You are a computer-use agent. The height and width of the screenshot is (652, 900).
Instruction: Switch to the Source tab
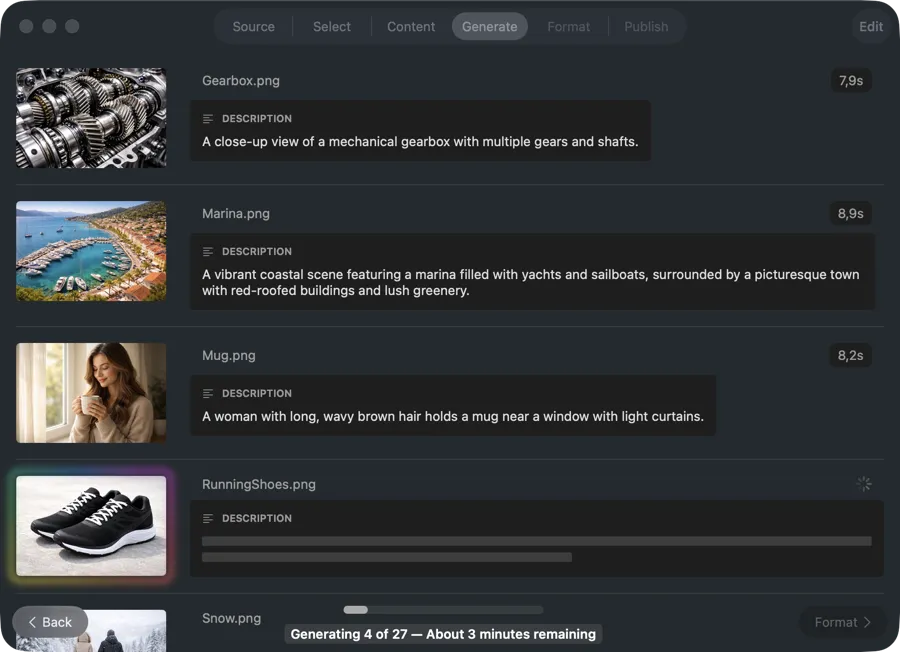tap(253, 27)
